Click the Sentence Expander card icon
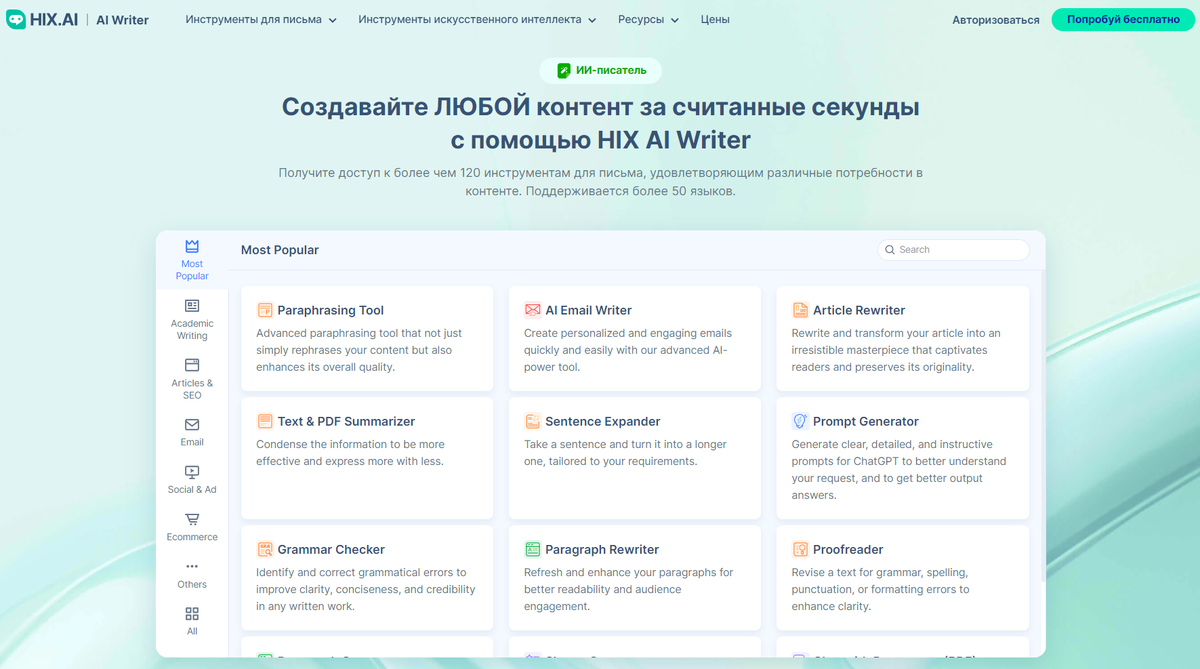1200x669 pixels. point(533,421)
